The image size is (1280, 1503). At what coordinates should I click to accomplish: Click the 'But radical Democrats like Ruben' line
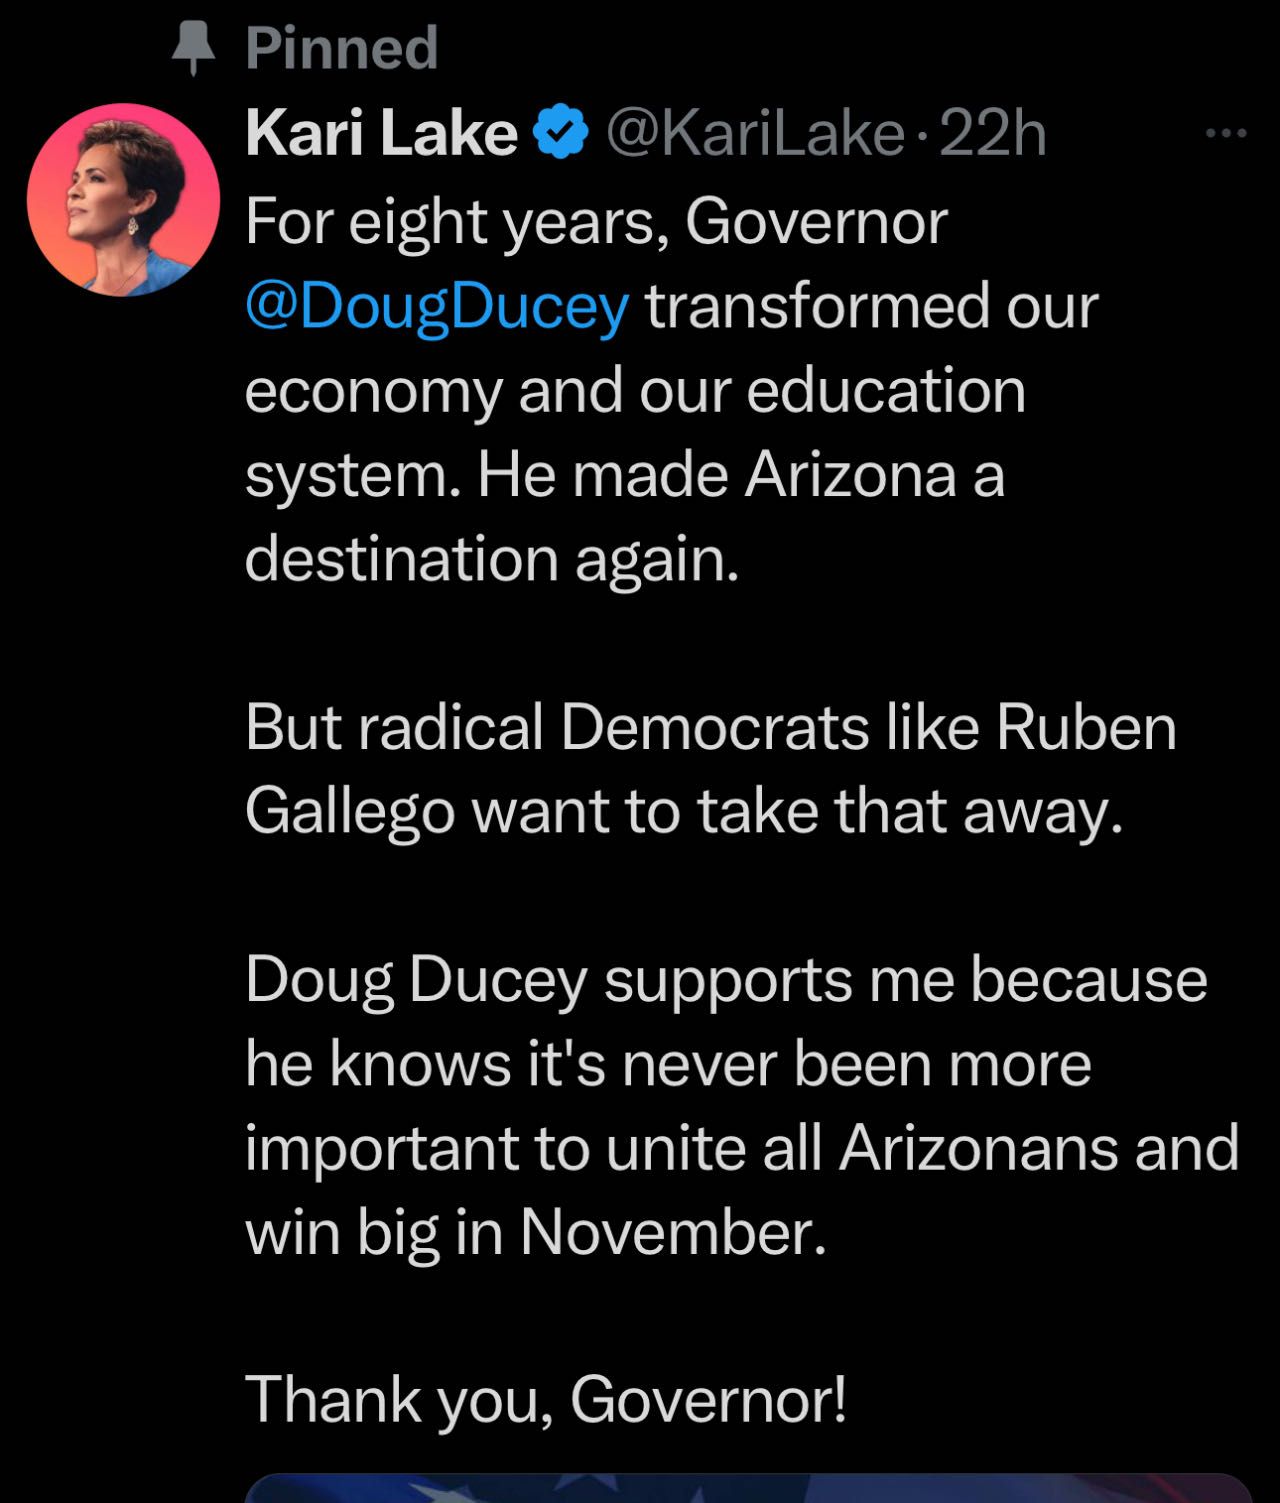[x=710, y=727]
